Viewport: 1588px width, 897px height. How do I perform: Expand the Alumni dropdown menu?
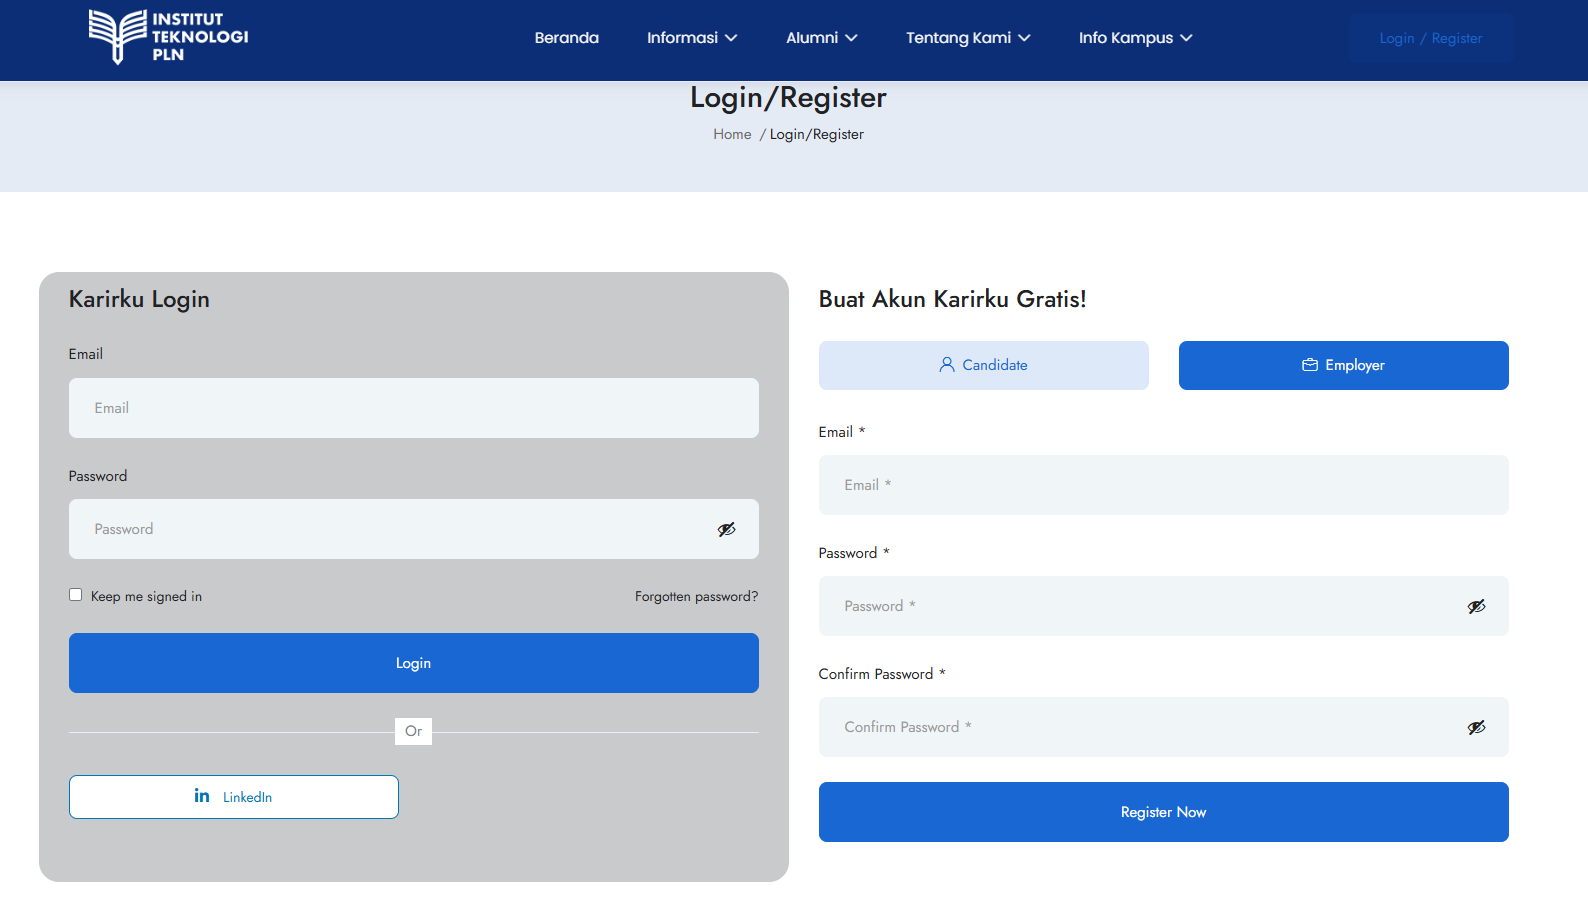[822, 38]
